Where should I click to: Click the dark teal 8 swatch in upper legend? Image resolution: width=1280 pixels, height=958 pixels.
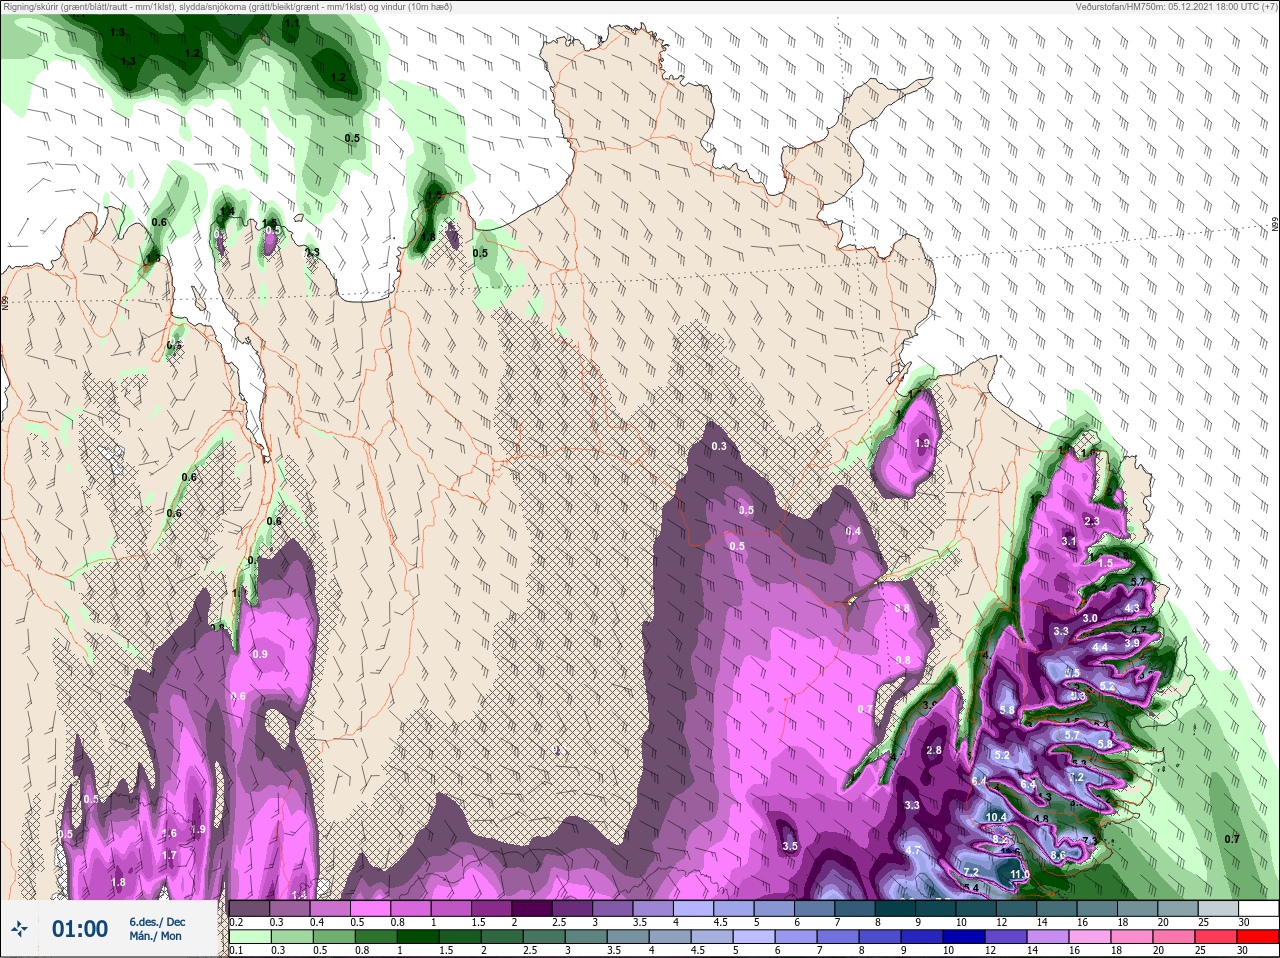(896, 908)
